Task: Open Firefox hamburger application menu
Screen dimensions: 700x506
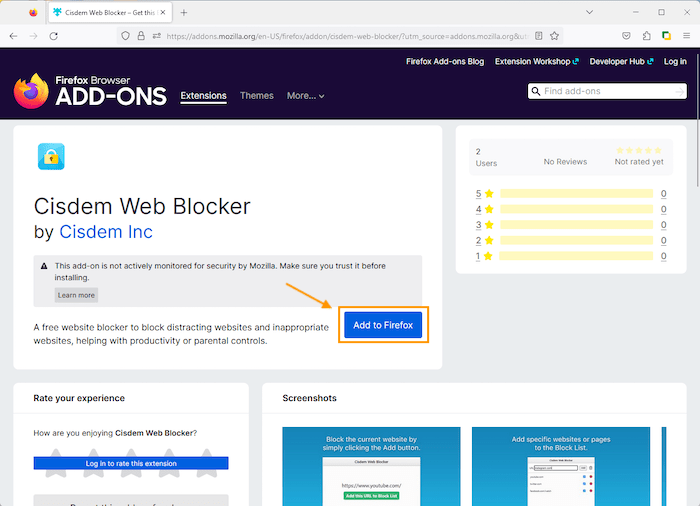Action: click(686, 35)
